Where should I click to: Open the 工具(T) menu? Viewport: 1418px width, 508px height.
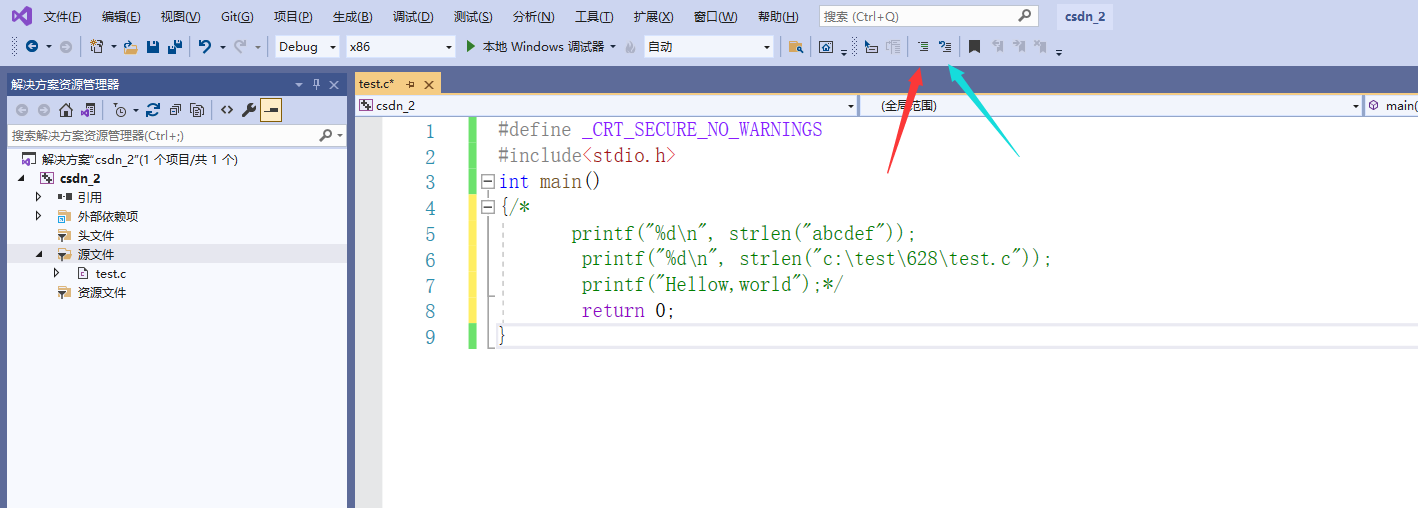click(594, 17)
